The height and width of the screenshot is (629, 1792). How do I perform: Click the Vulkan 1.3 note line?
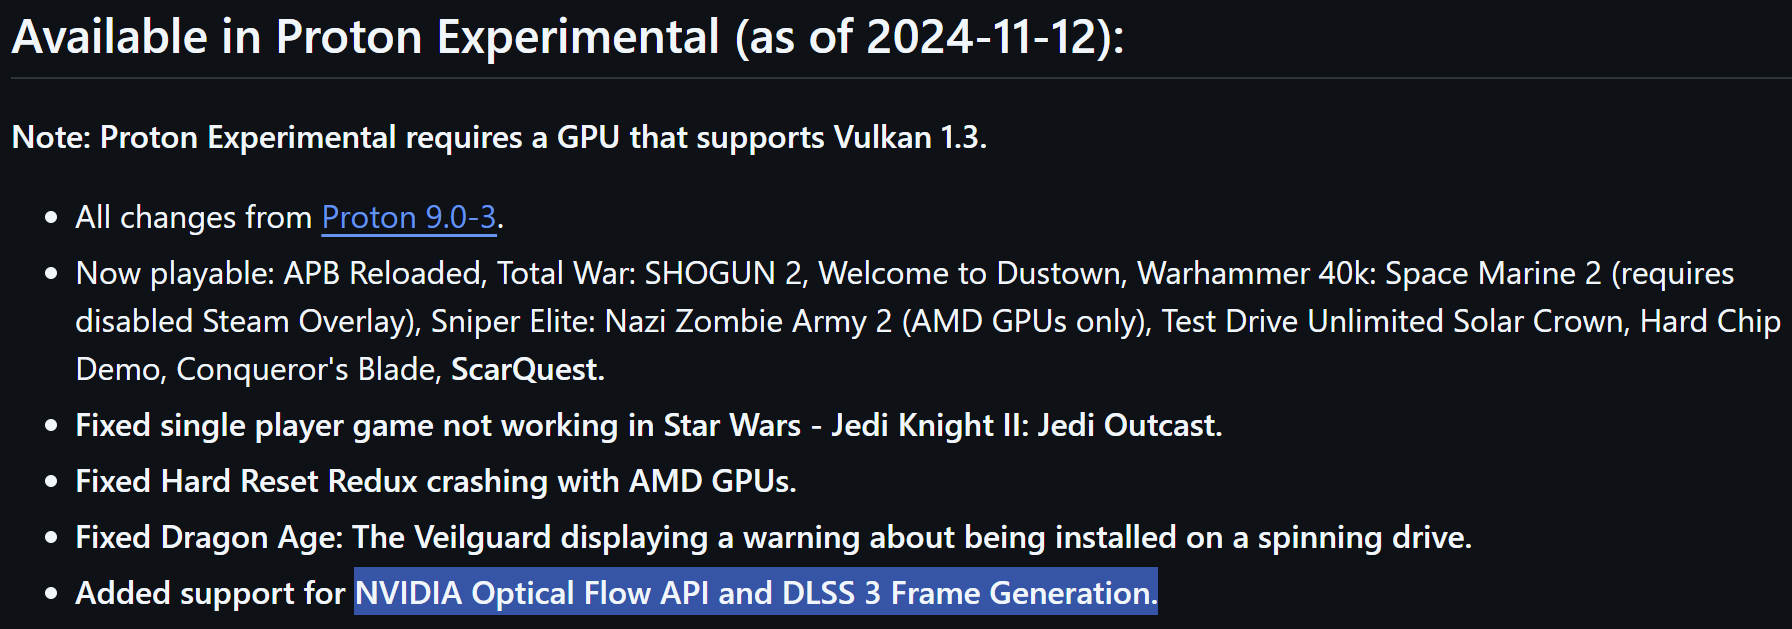tap(498, 137)
